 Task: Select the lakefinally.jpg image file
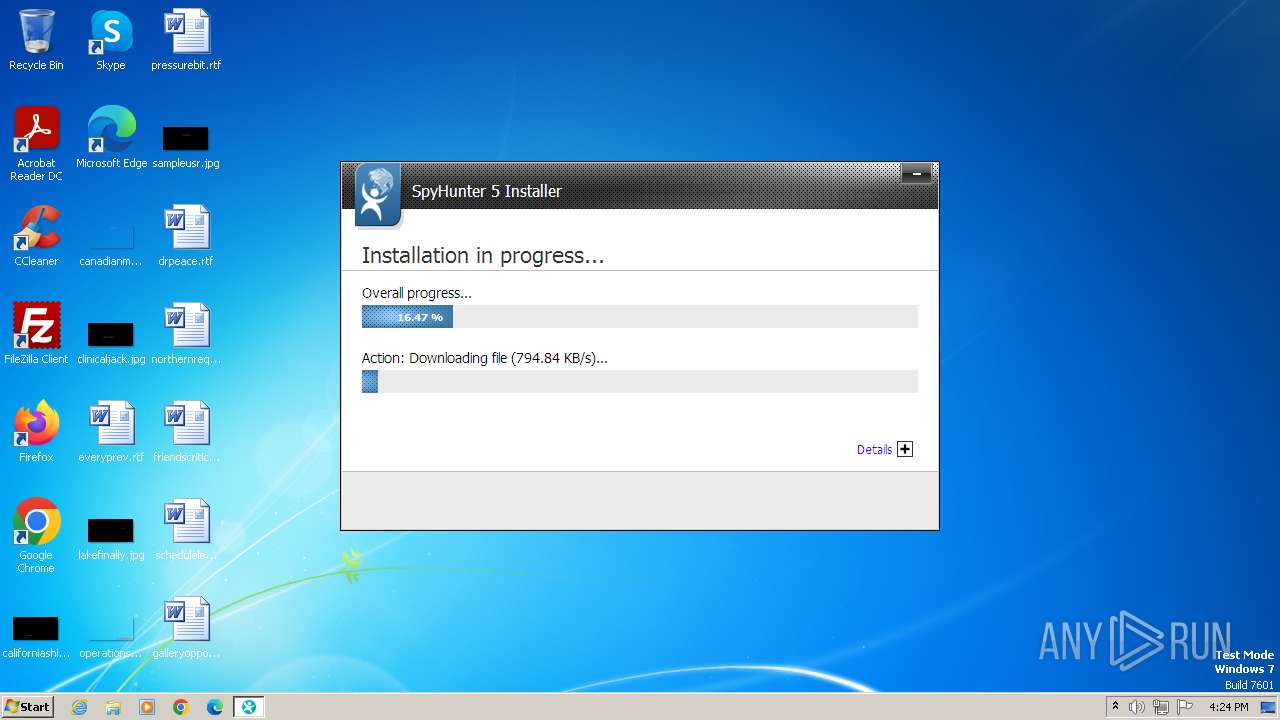pyautogui.click(x=111, y=538)
